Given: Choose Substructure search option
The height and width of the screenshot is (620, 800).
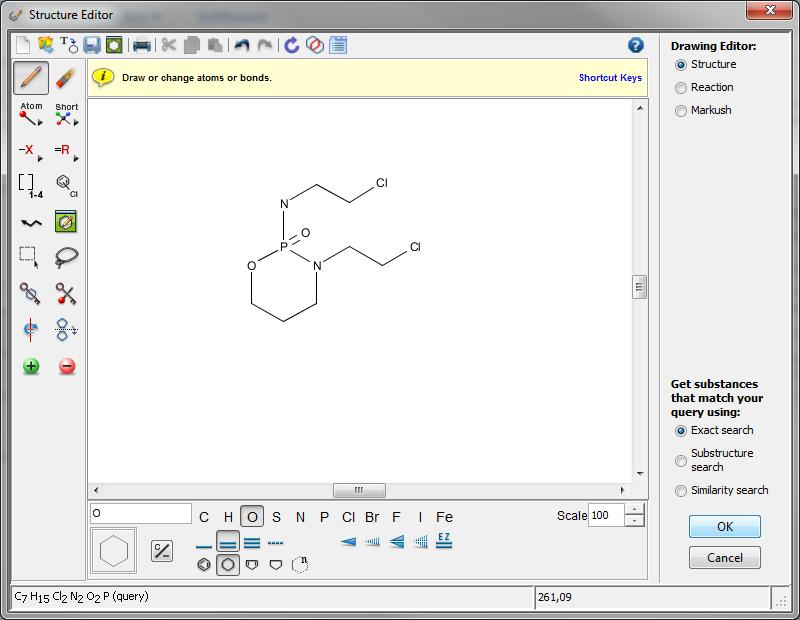Looking at the screenshot, I should 681,460.
